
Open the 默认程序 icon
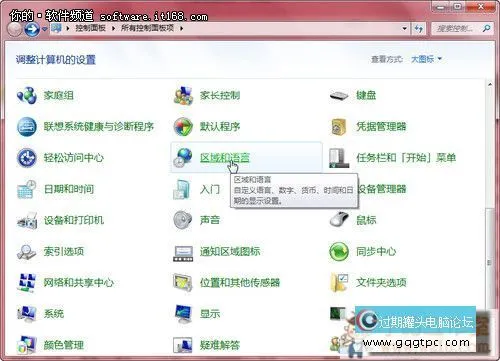coord(183,127)
